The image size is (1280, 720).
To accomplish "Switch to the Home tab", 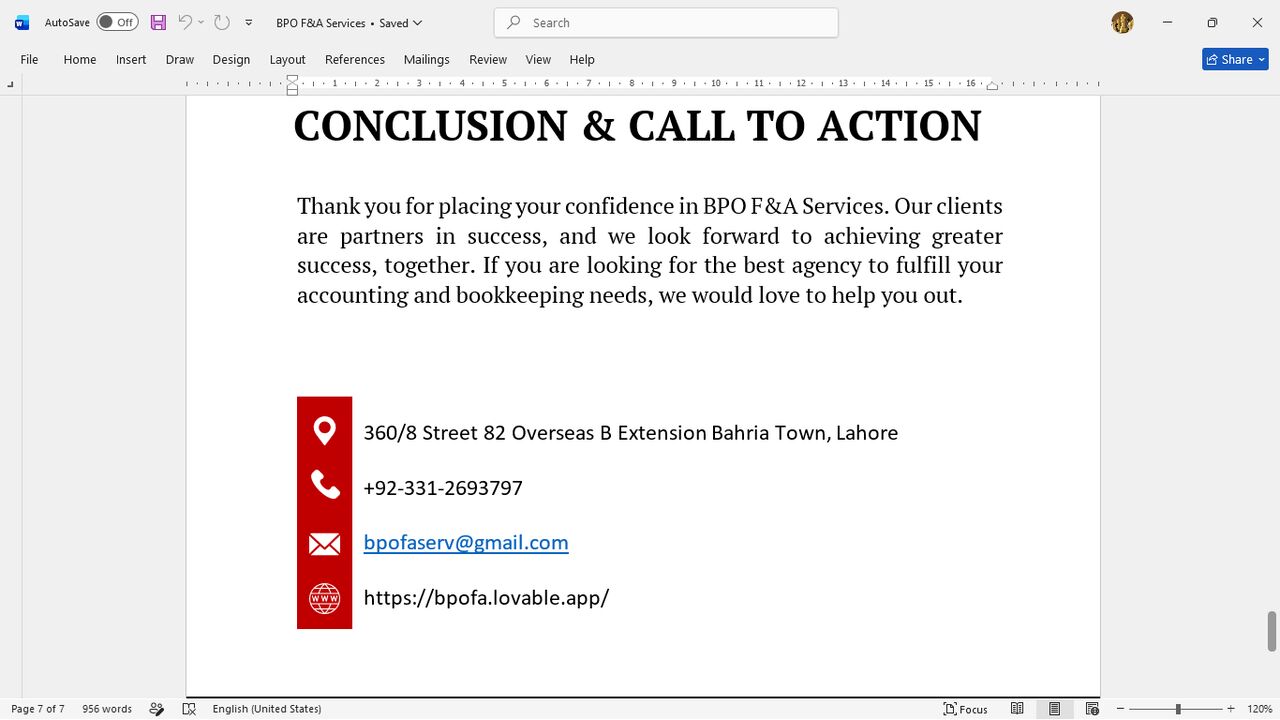I will (80, 60).
